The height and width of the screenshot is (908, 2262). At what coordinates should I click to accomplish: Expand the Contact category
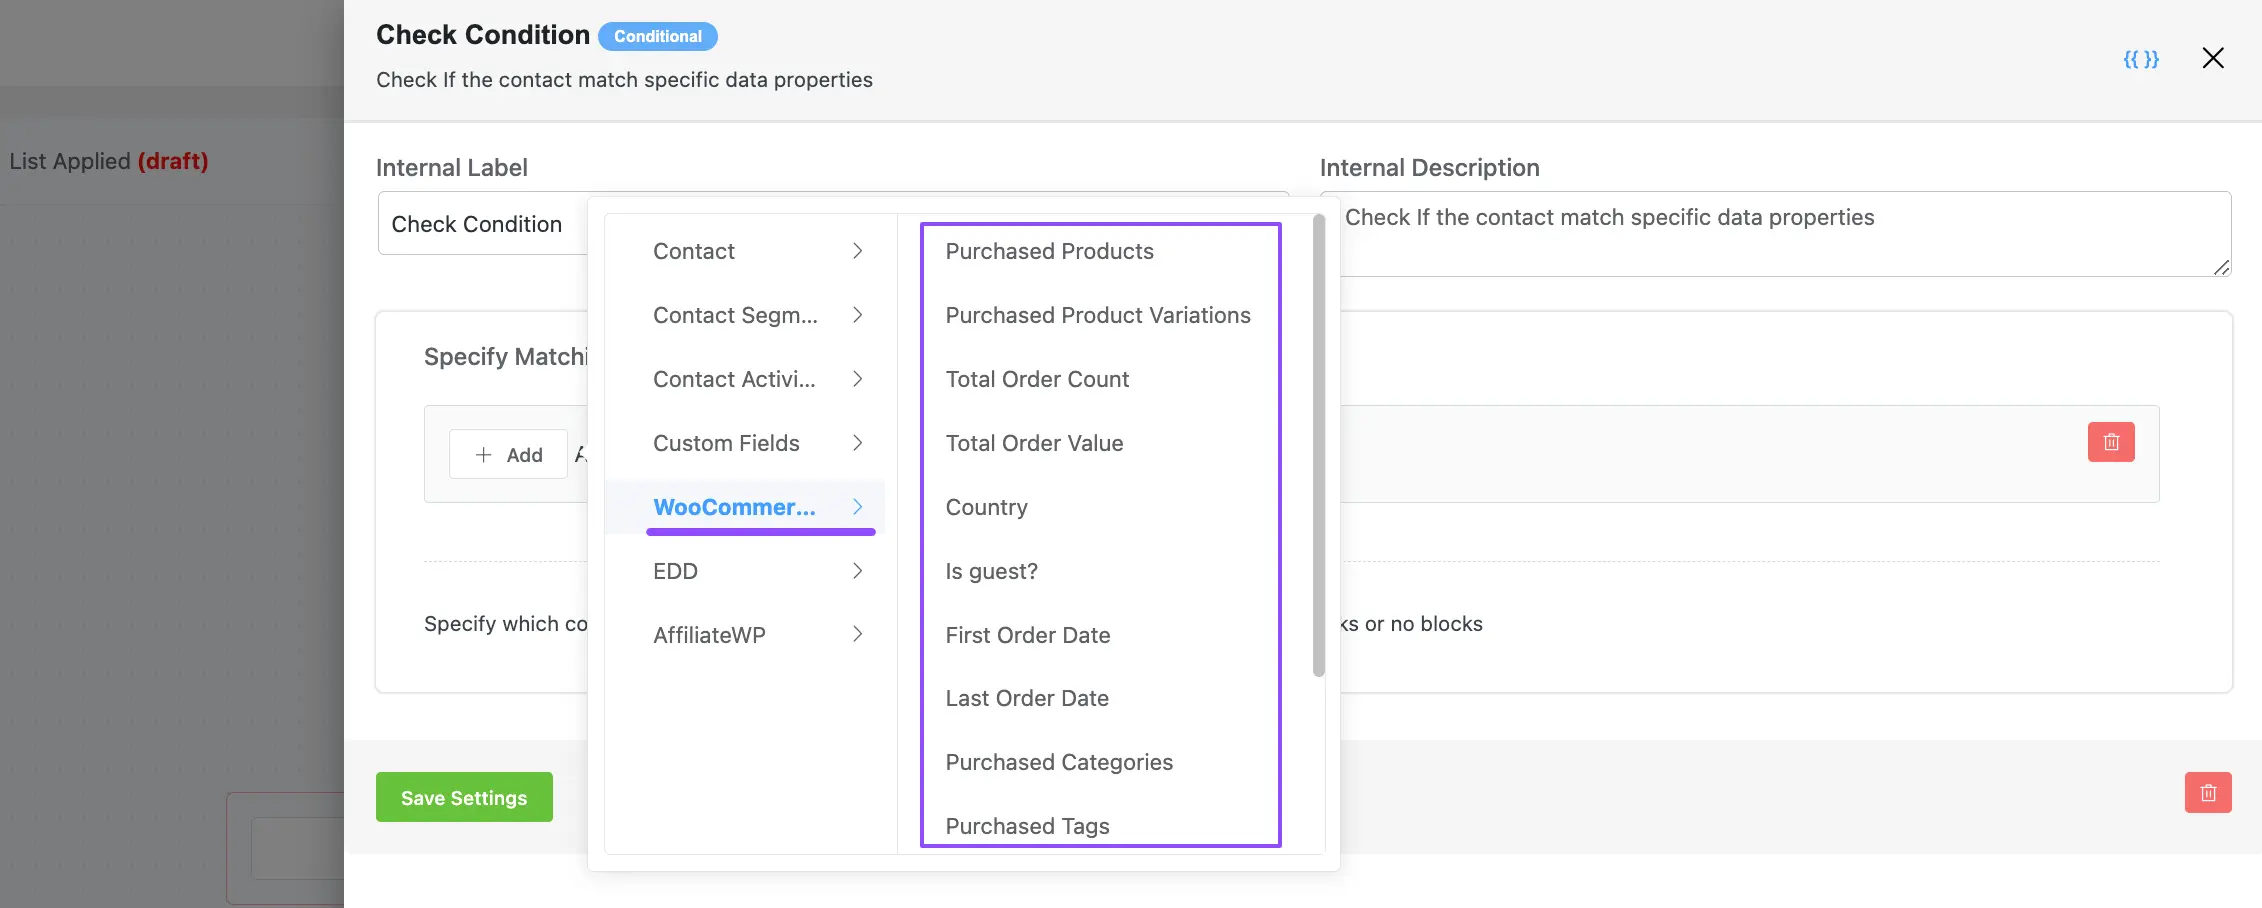click(745, 251)
